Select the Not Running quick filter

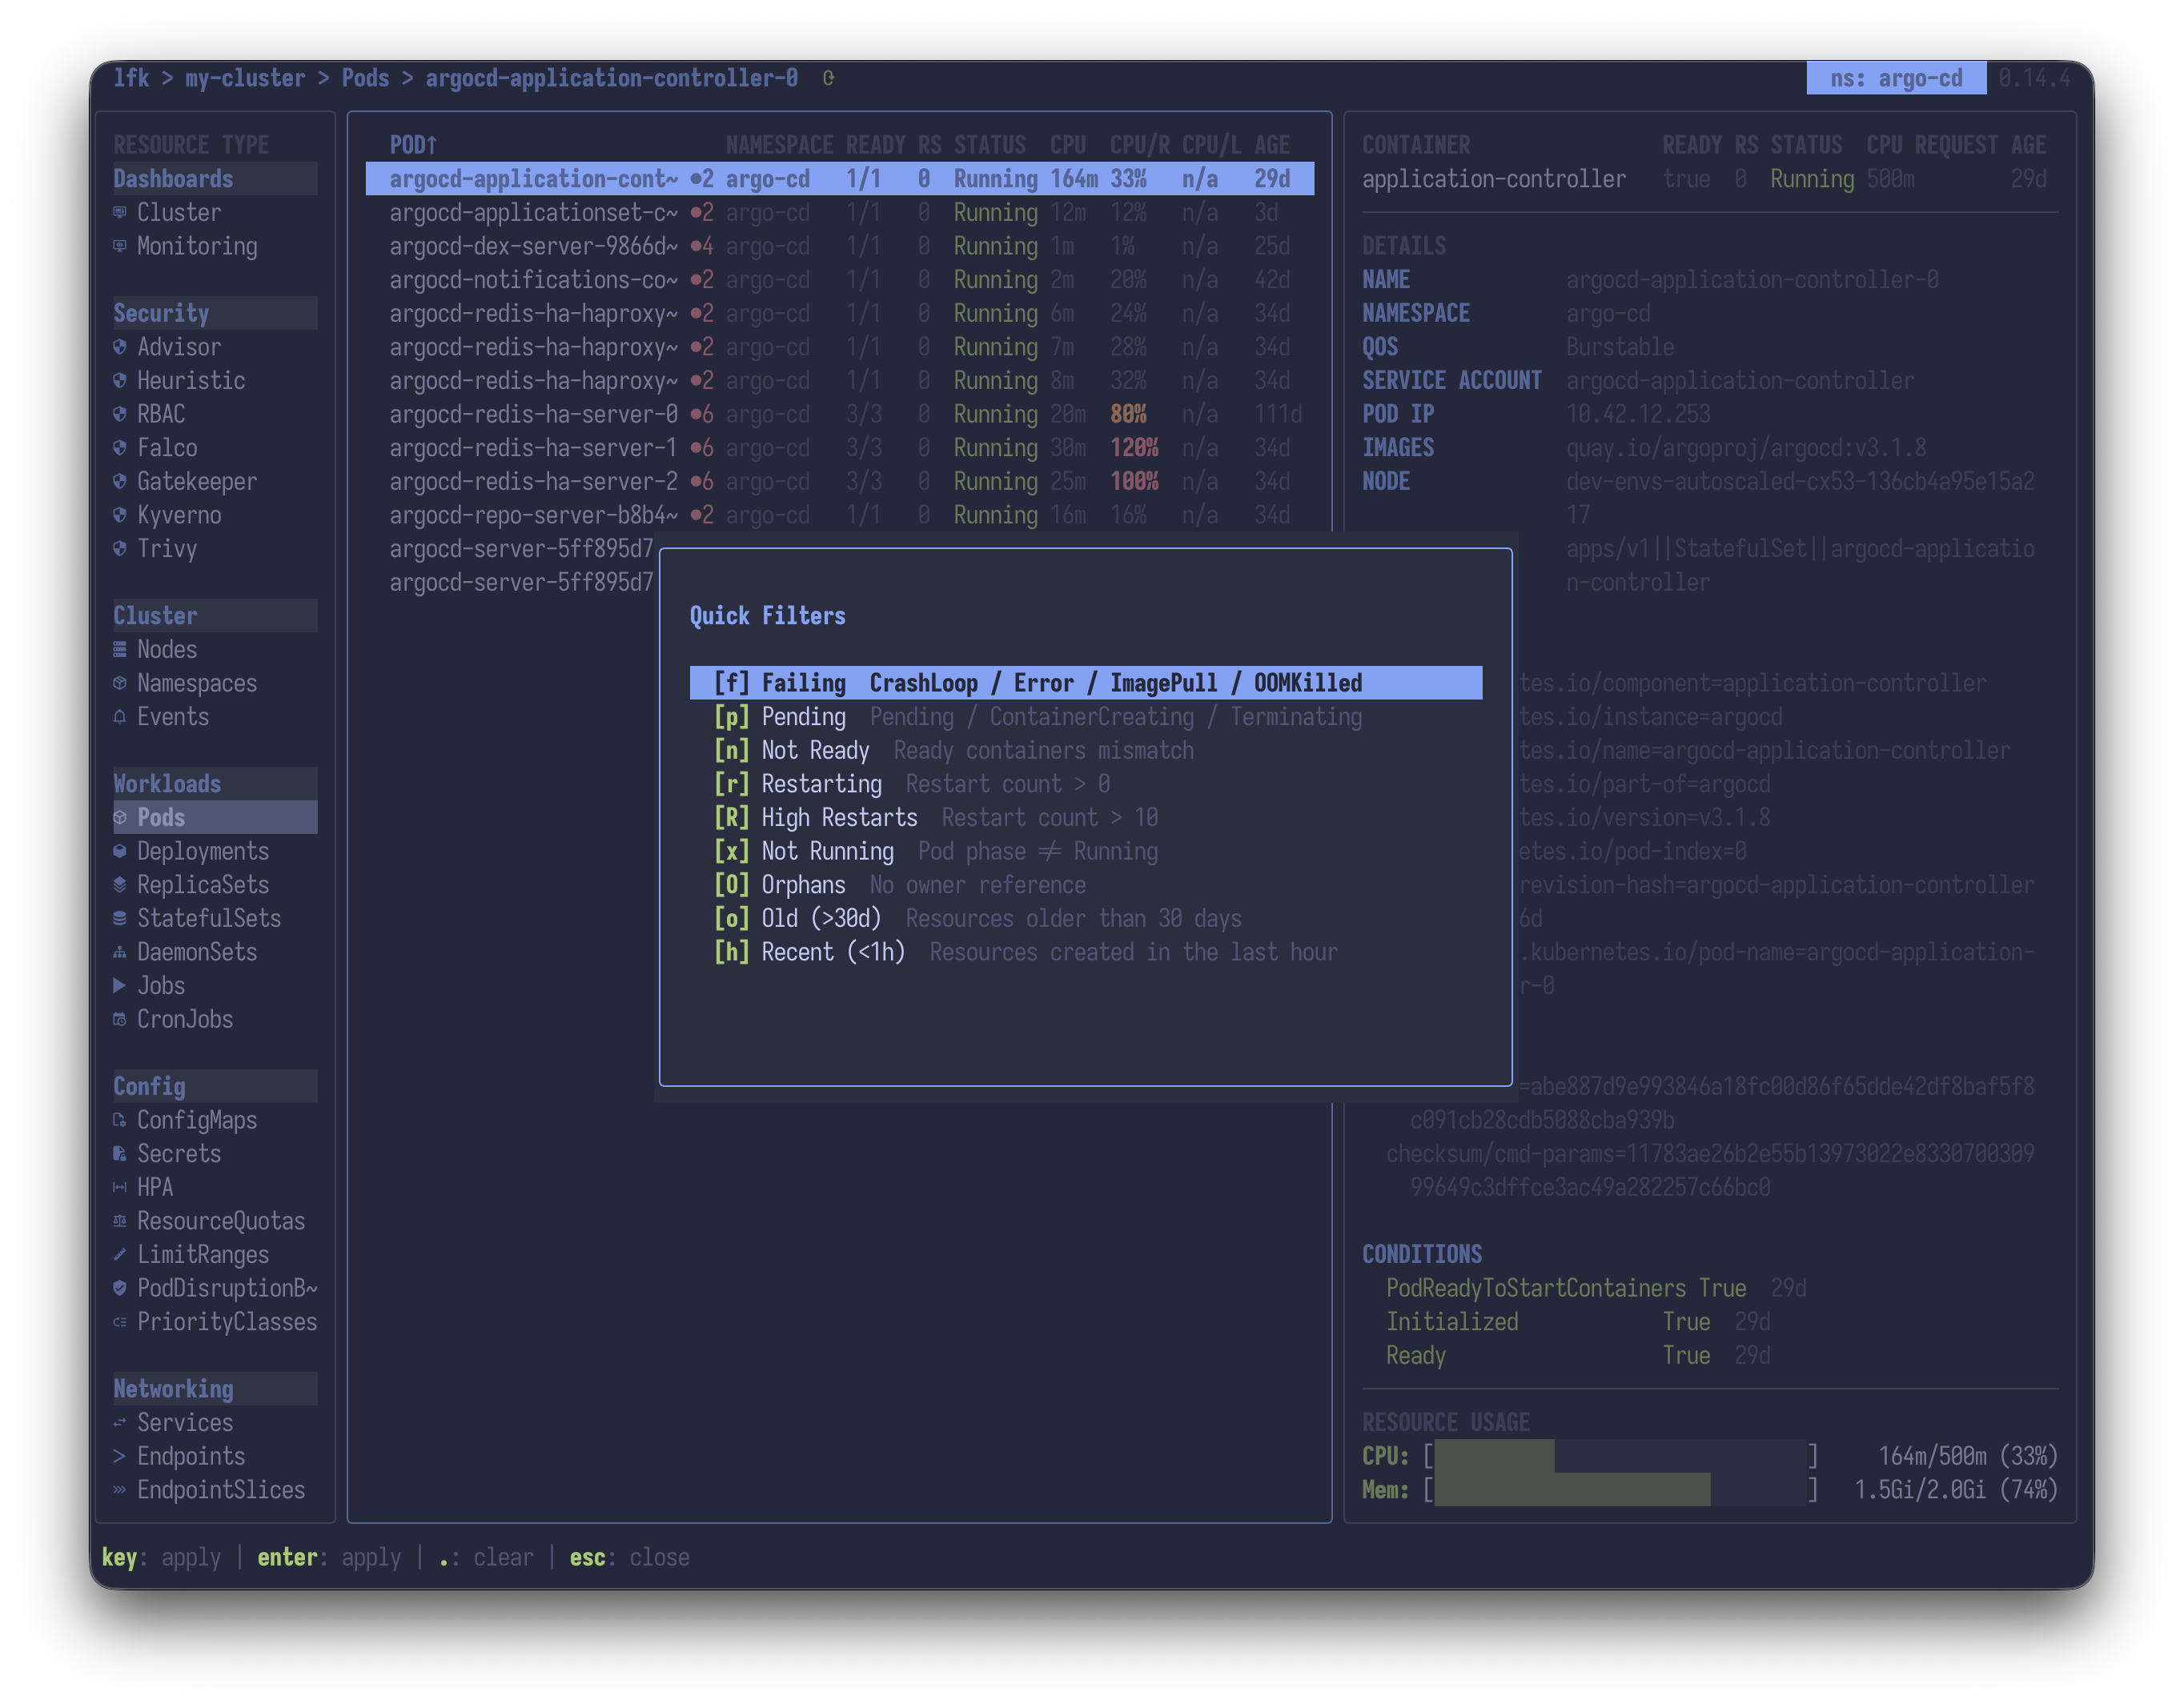[x=1085, y=851]
